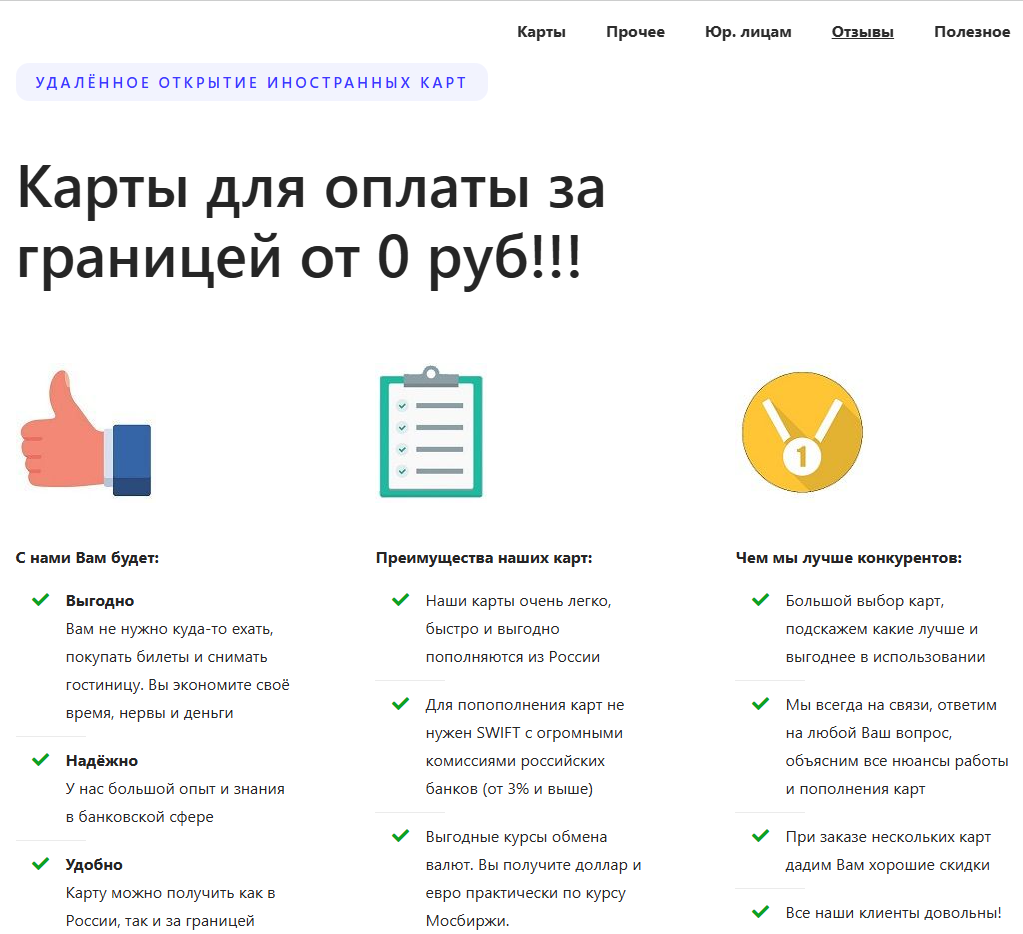Click the checkmark beside Все наши клиенты довольны
This screenshot has height=934, width=1023.
pyautogui.click(x=761, y=911)
